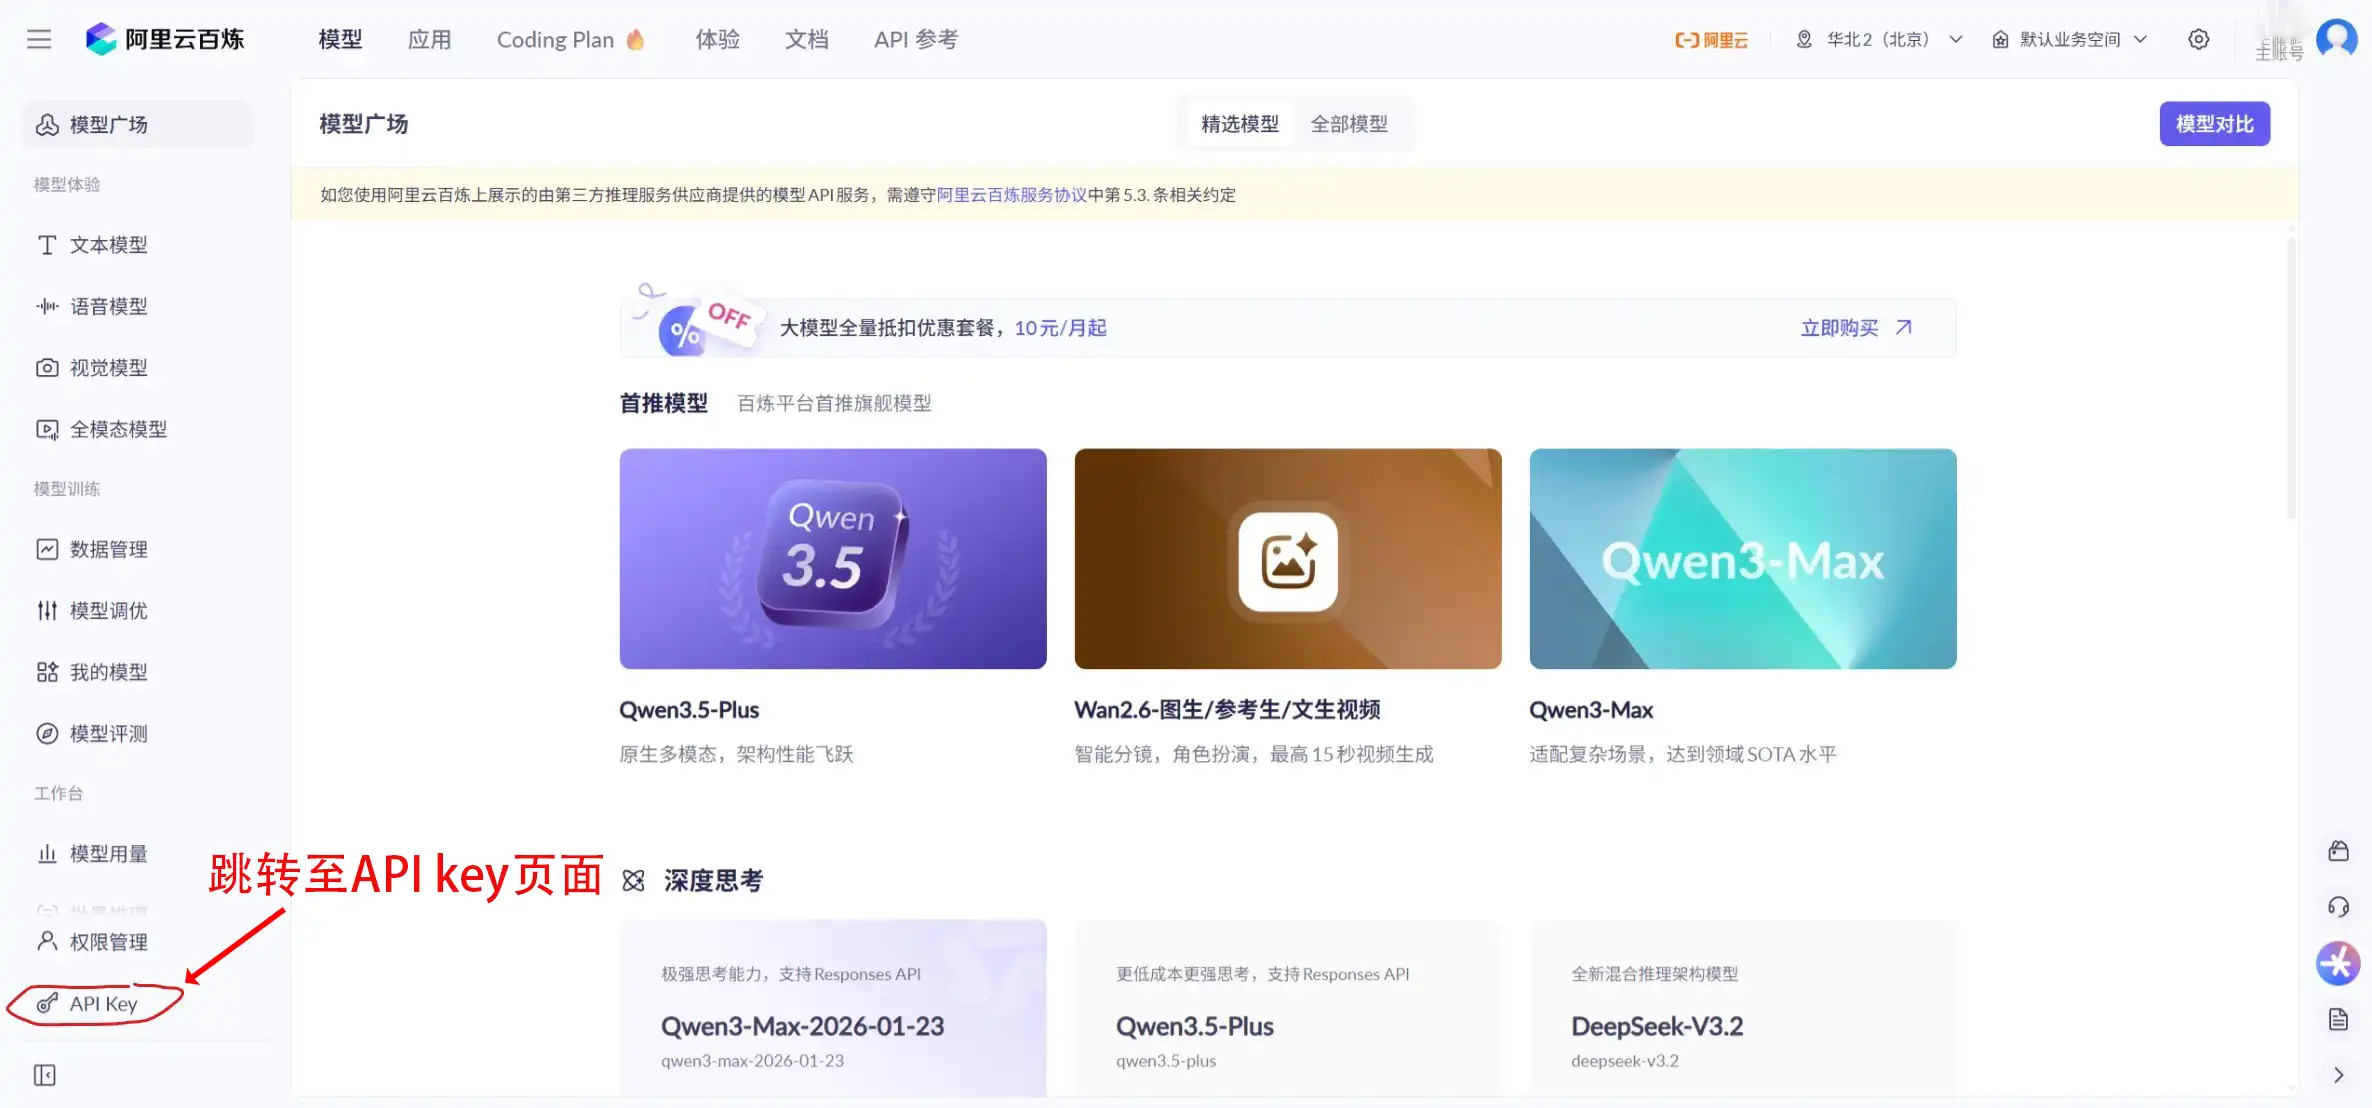The width and height of the screenshot is (2372, 1108).
Task: Open the API 参考 navigation tab
Action: [916, 39]
